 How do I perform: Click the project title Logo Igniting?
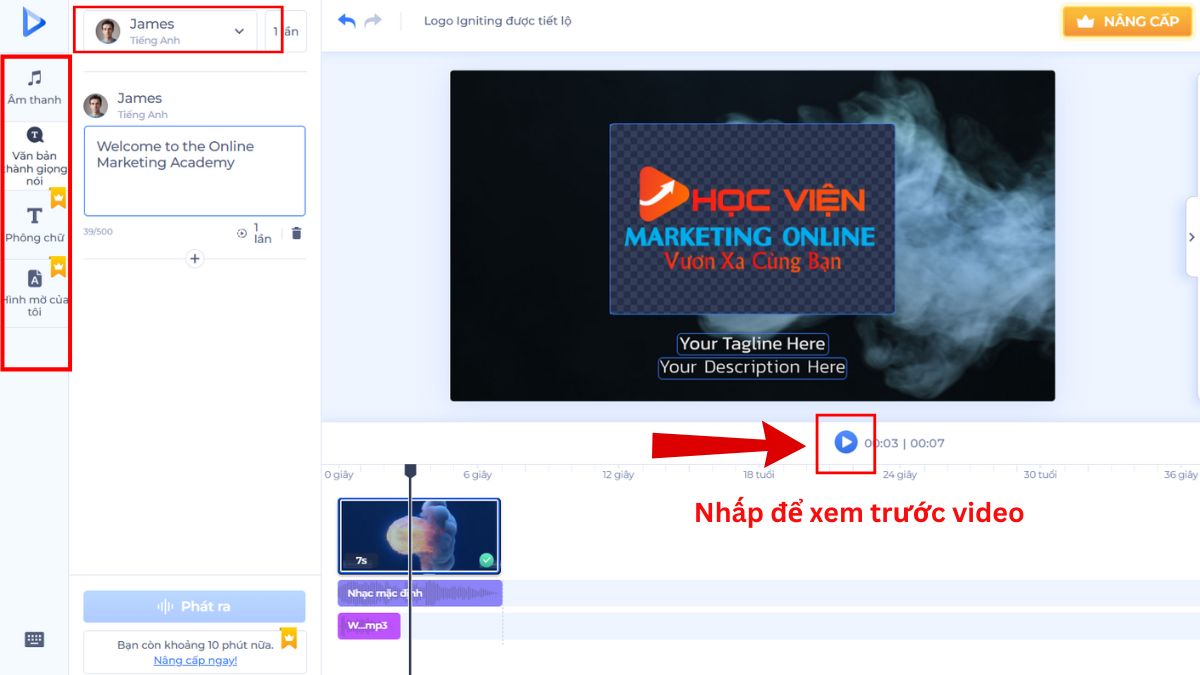497,21
